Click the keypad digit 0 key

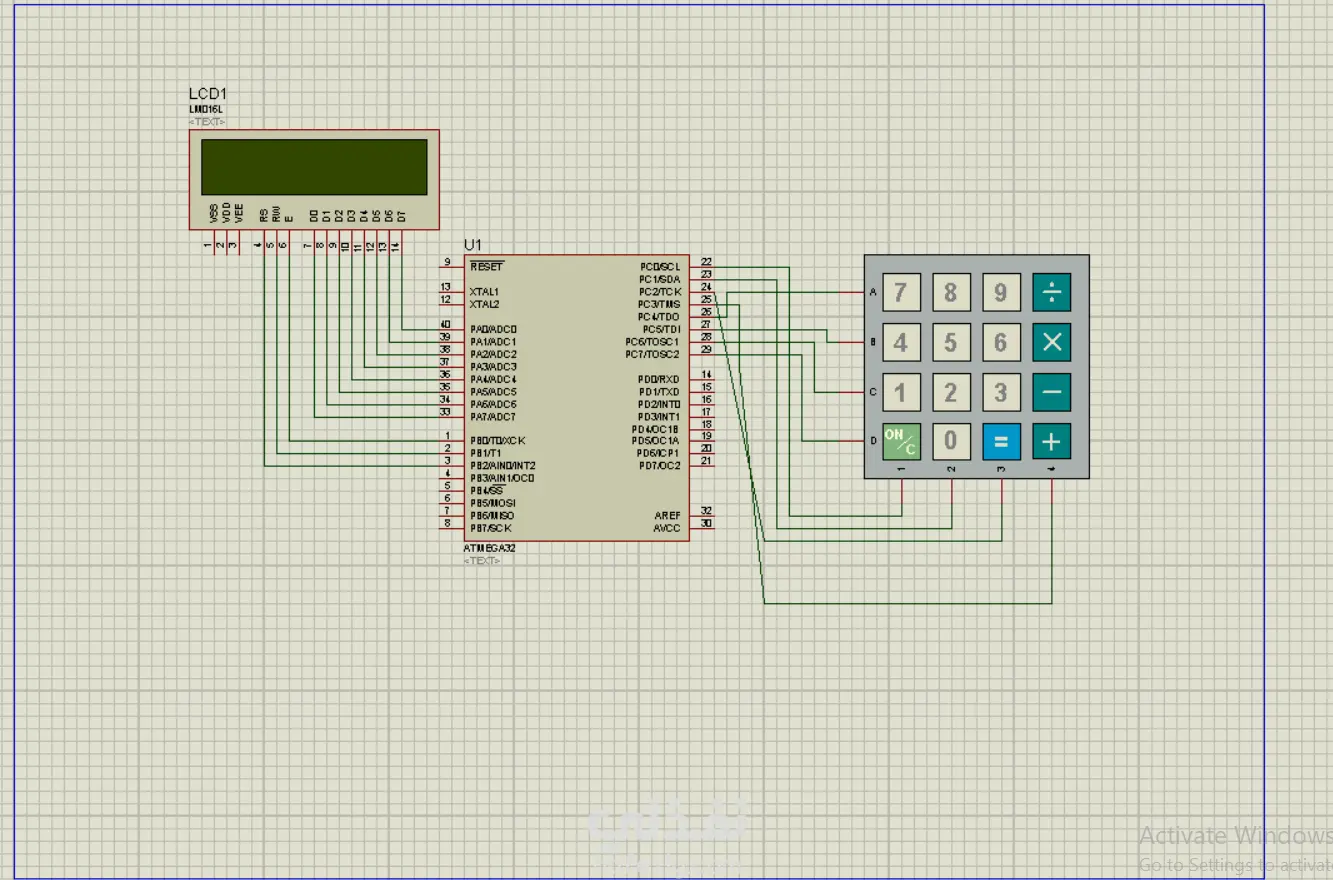tap(951, 441)
